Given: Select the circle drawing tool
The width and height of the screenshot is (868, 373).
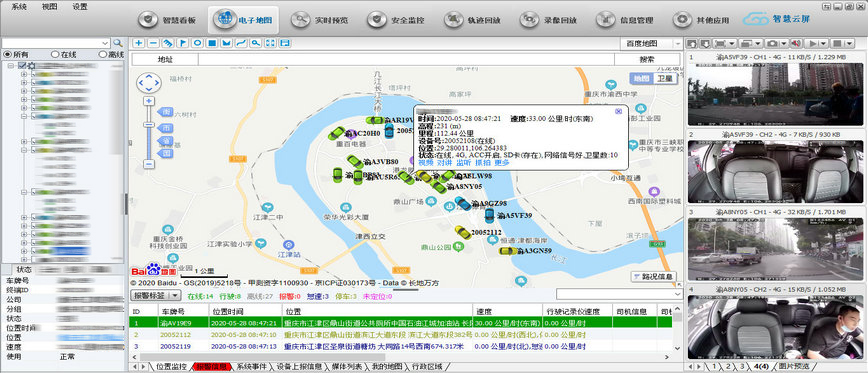Looking at the screenshot, I should 197,43.
